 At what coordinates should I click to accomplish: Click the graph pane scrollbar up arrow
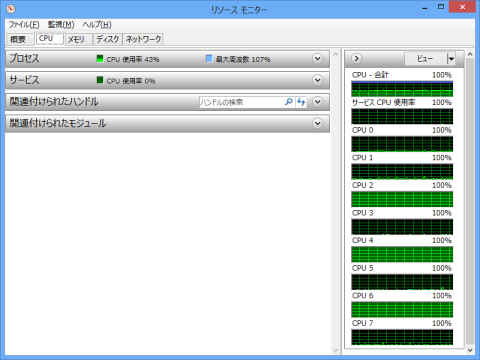(x=470, y=54)
